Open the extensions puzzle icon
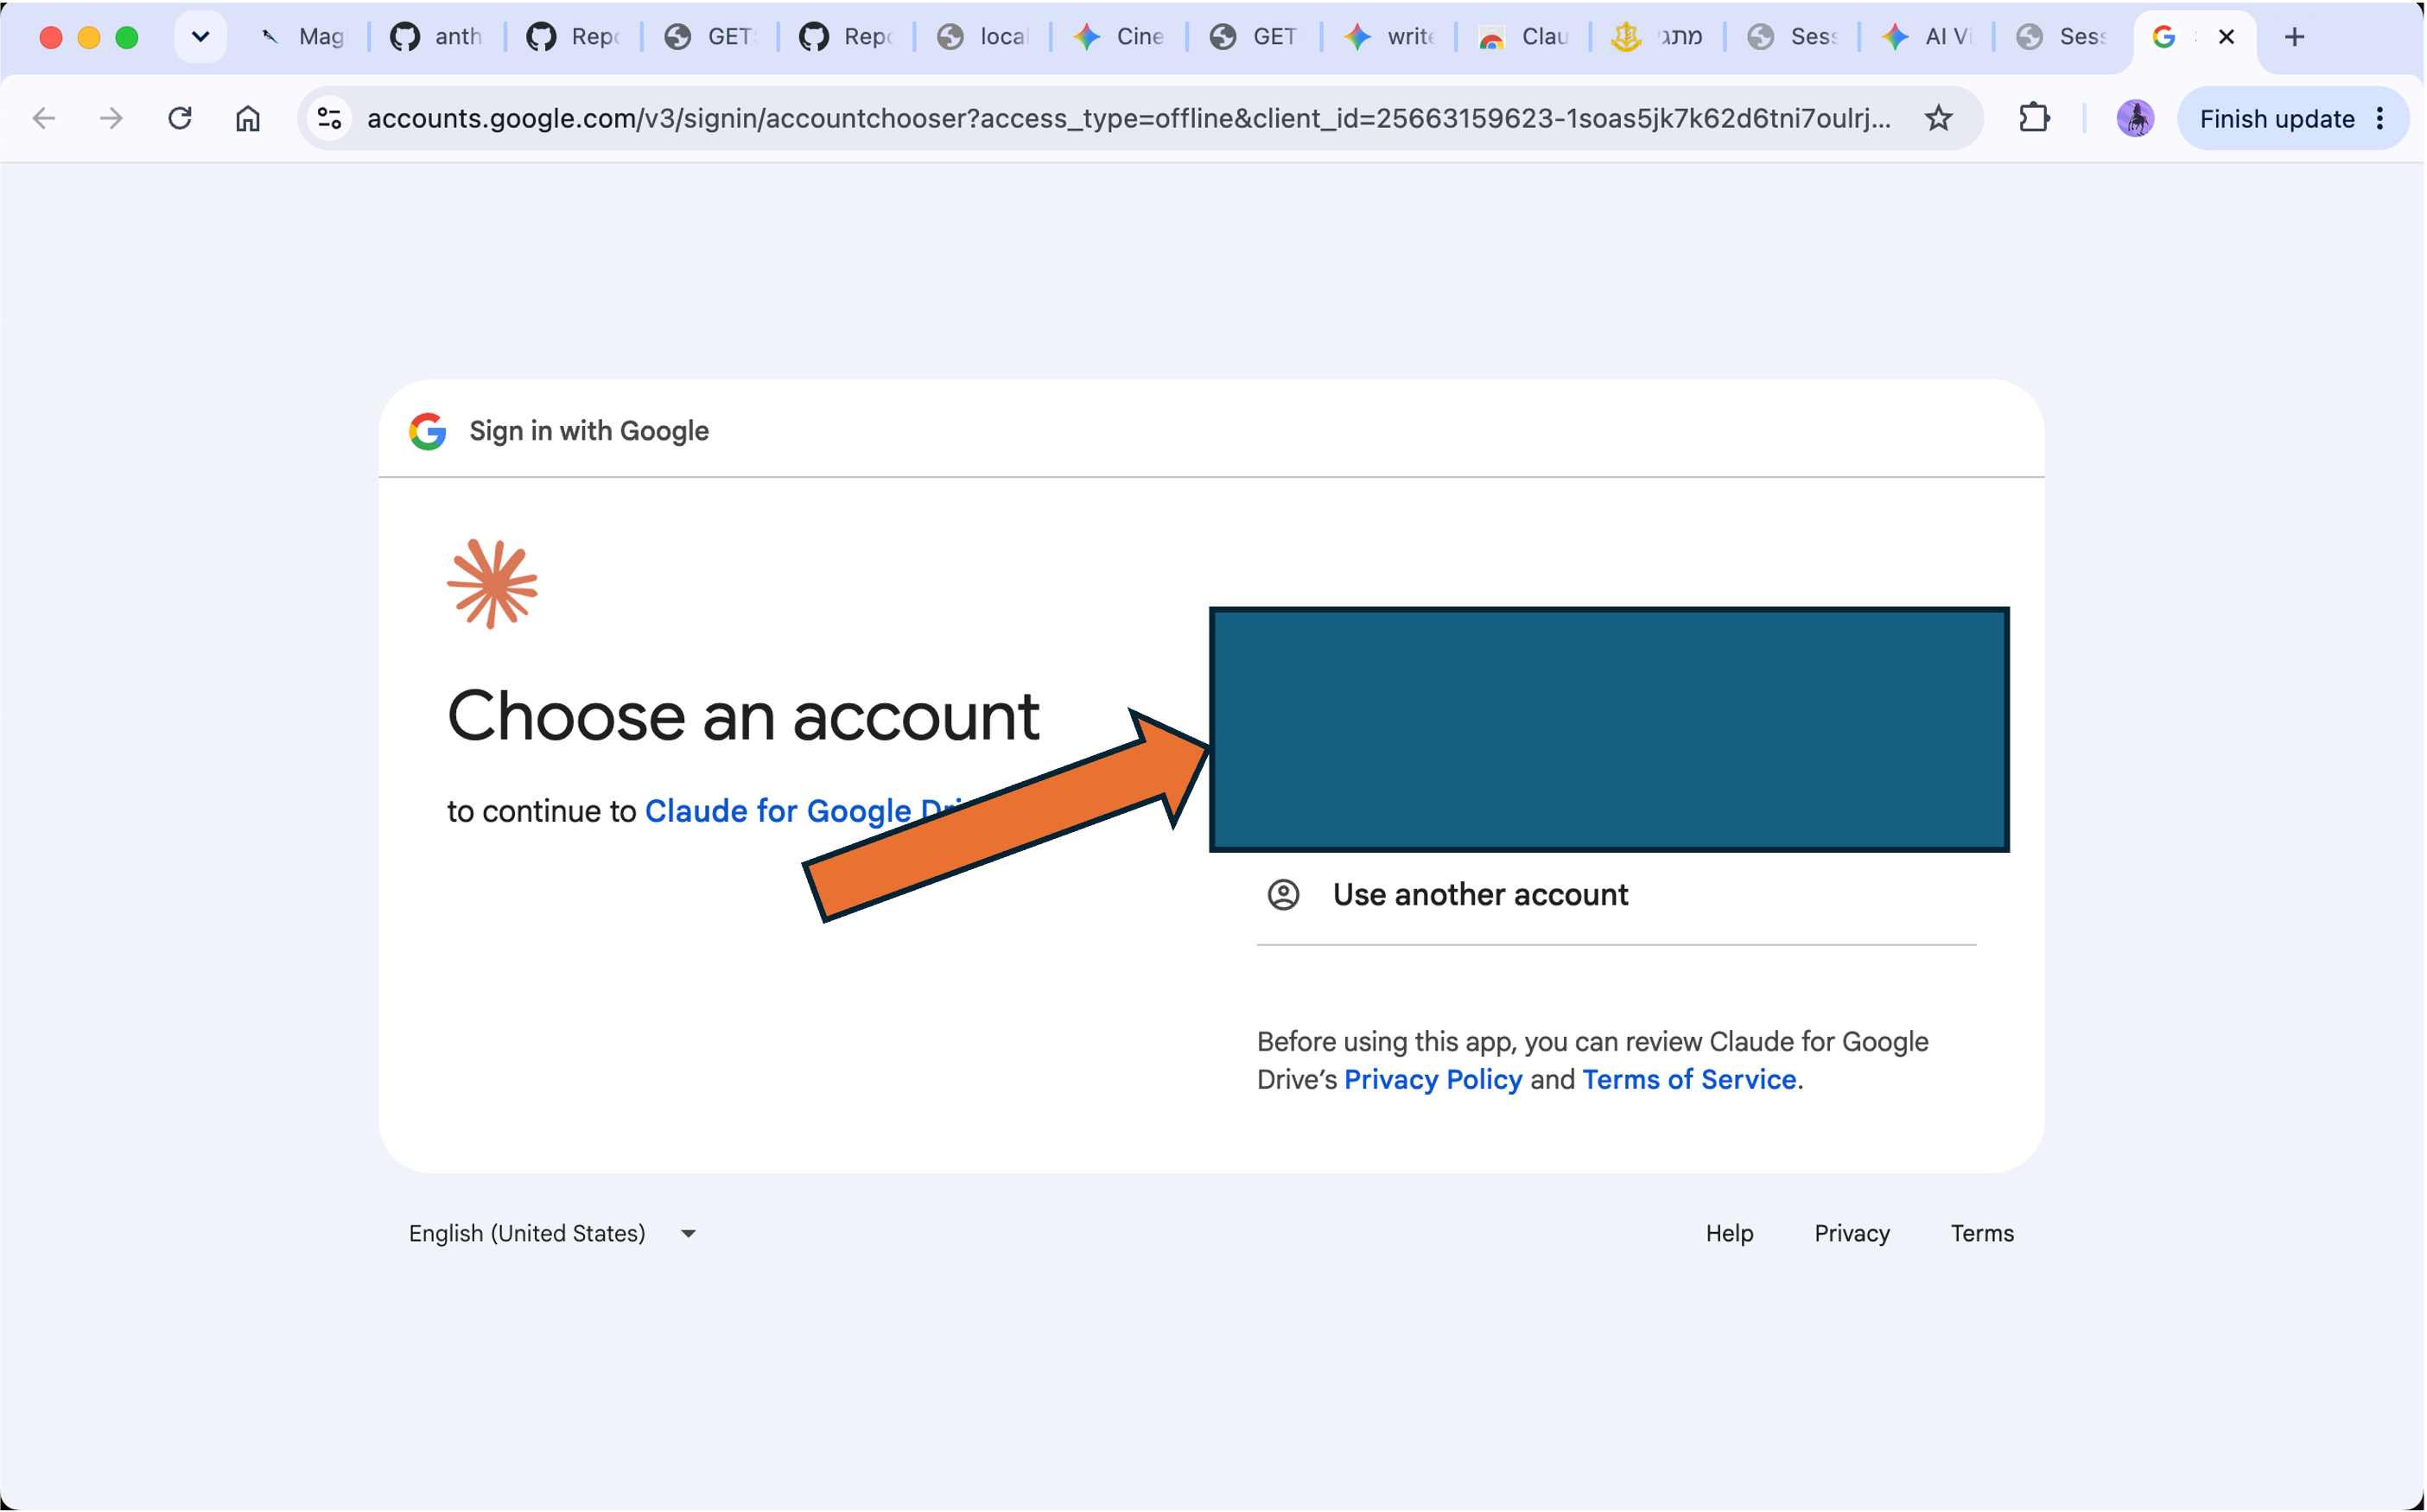Screen dimensions: 2427x1512 (x=2034, y=118)
